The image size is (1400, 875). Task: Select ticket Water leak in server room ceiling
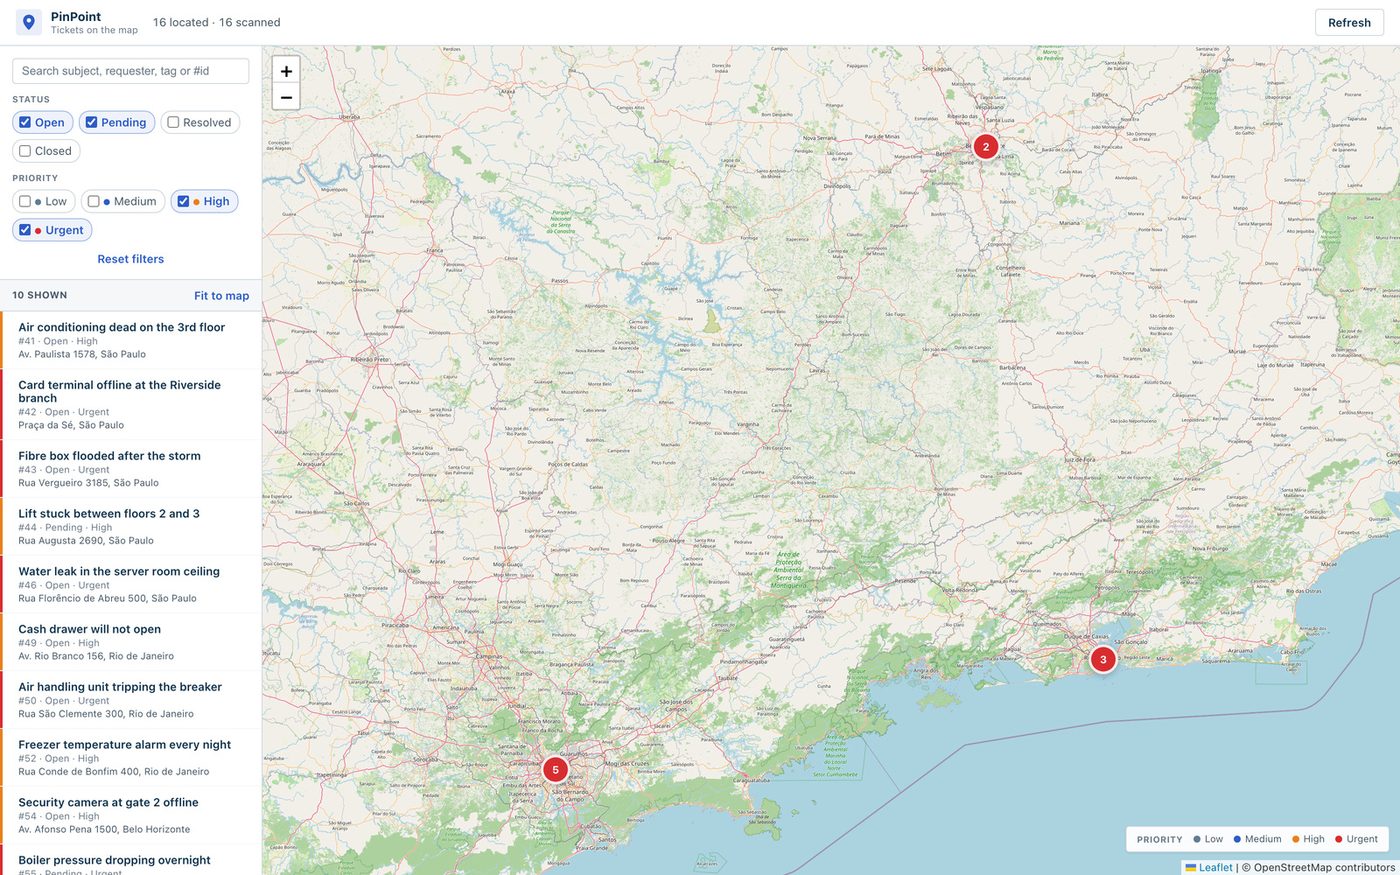point(131,585)
